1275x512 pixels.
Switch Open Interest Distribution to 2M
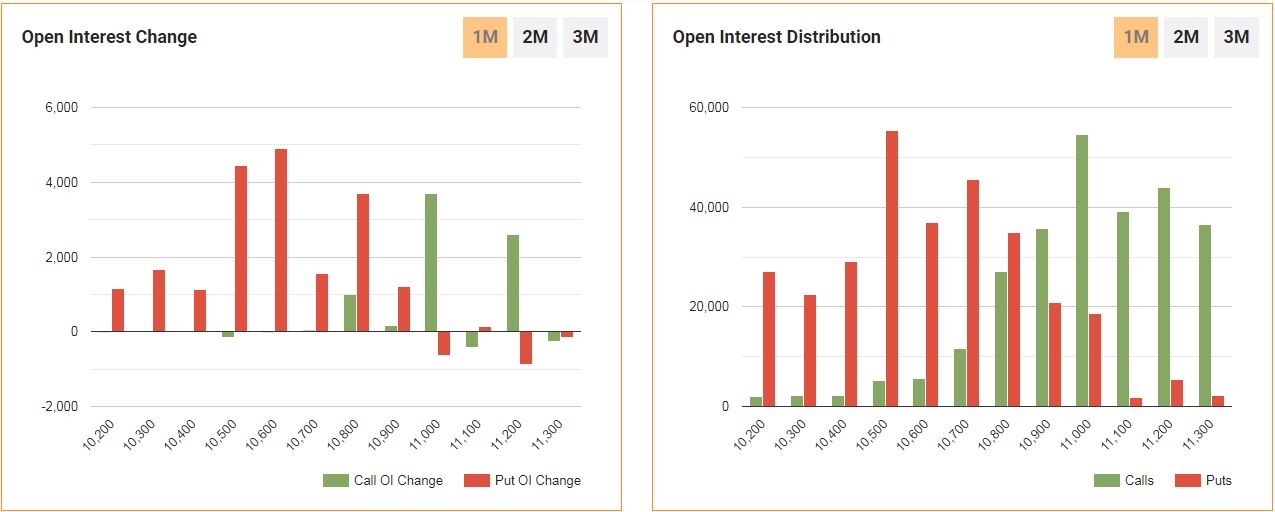pos(1186,38)
